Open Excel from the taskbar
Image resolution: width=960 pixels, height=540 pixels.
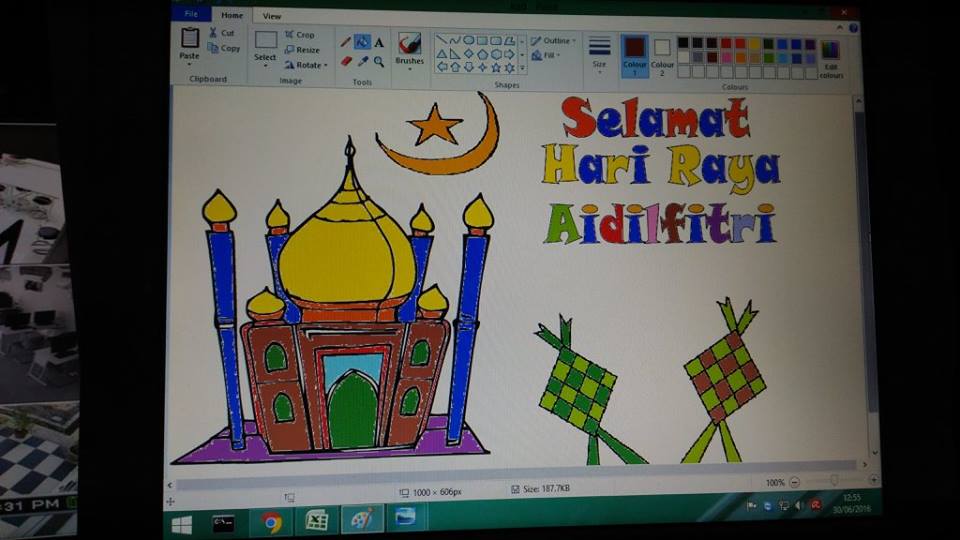tap(317, 521)
